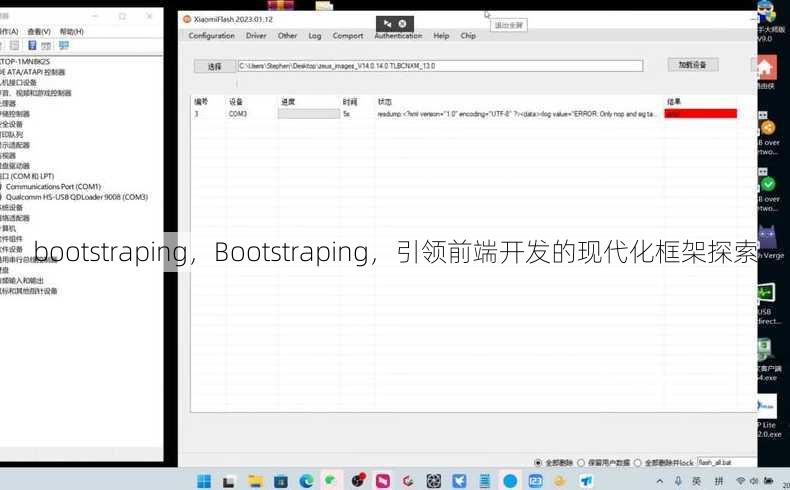Click the blue properties icon in Device Manager toolbar
This screenshot has width=790, height=490.
(32, 45)
